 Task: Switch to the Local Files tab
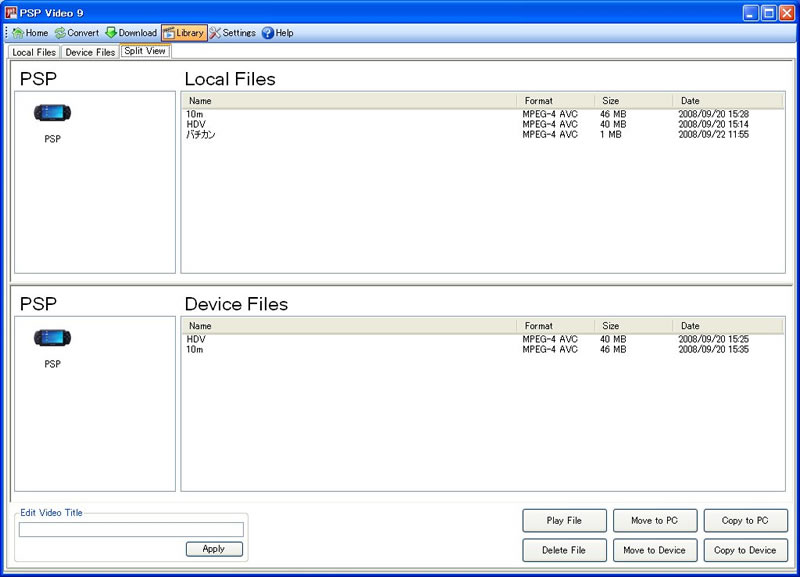click(x=34, y=52)
